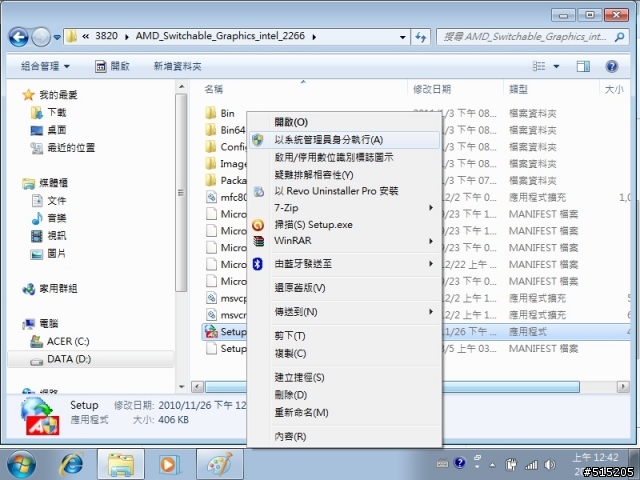This screenshot has width=640, height=480.
Task: Click the 開啟 toolbar button
Action: click(x=113, y=66)
